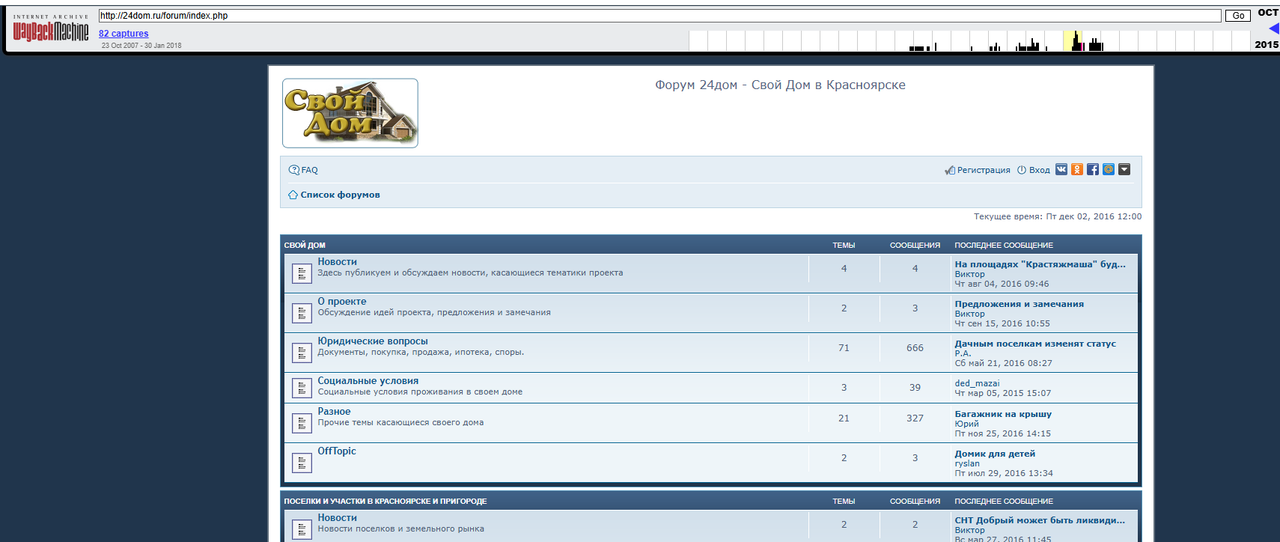1280x542 pixels.
Task: Open last post Предложения и замечания
Action: (x=1019, y=304)
